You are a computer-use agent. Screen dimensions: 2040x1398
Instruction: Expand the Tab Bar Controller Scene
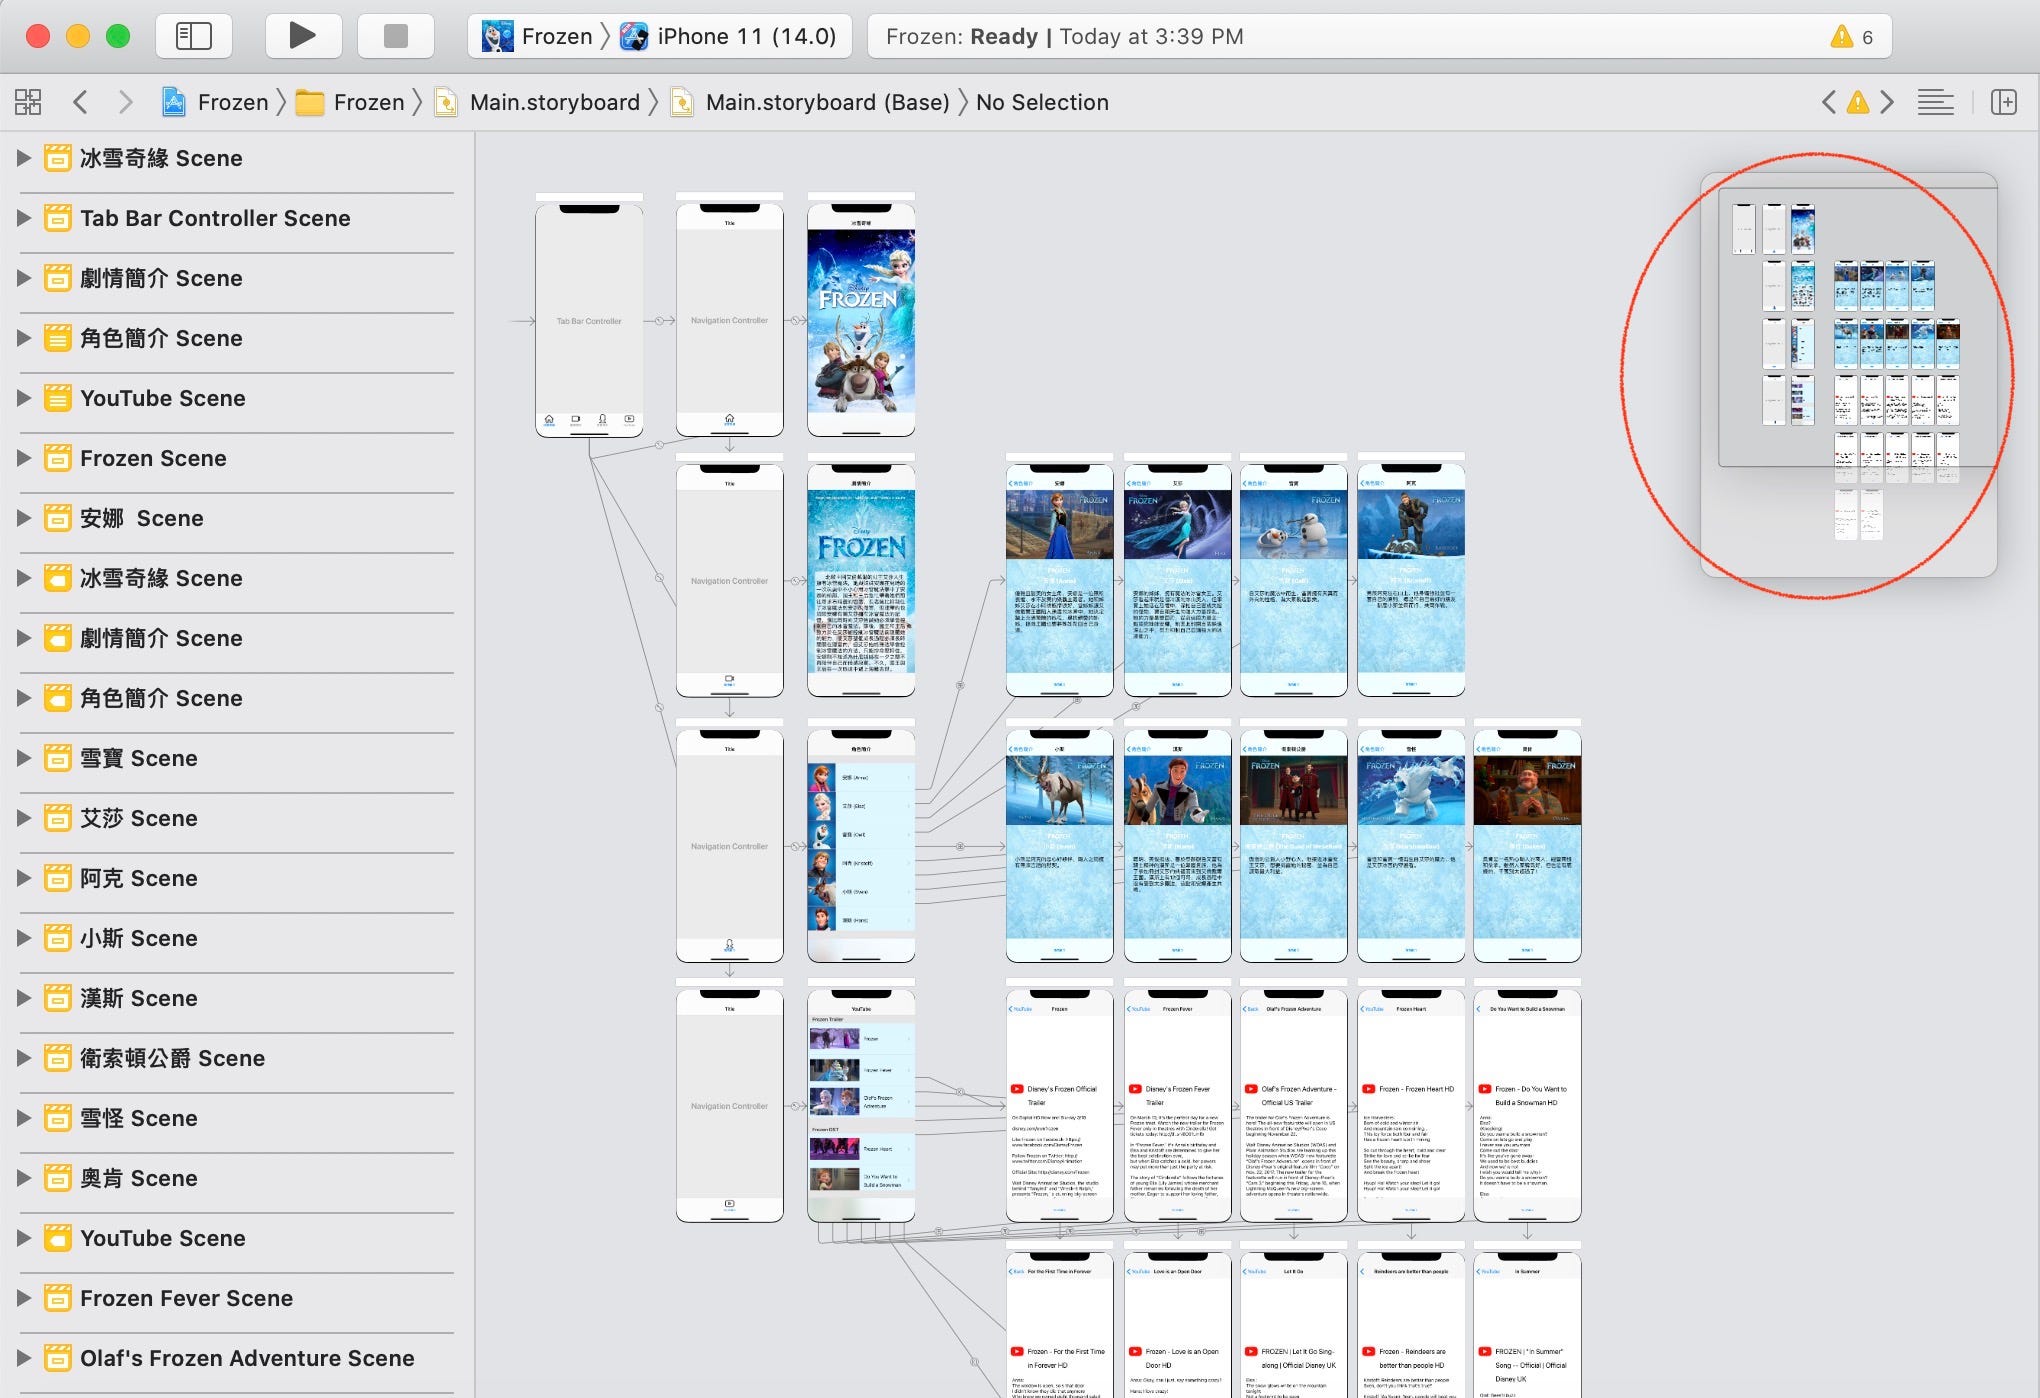pos(22,218)
